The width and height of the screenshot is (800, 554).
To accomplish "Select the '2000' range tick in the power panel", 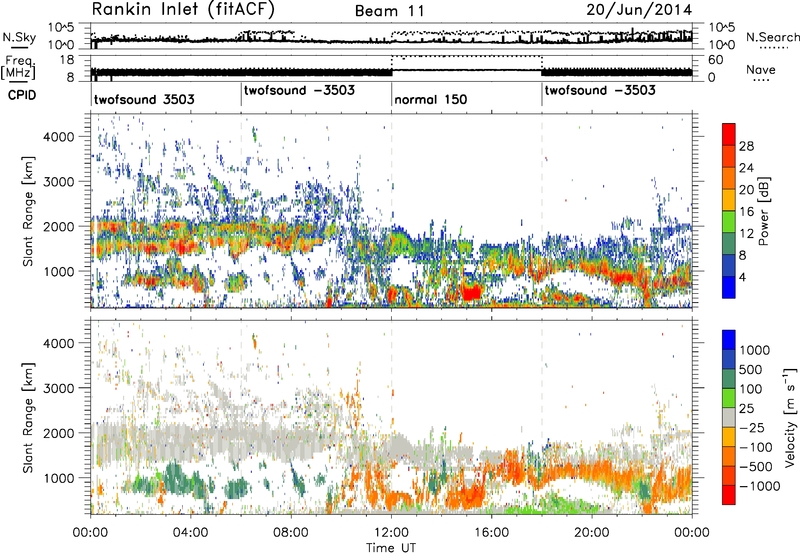I will click(x=58, y=226).
